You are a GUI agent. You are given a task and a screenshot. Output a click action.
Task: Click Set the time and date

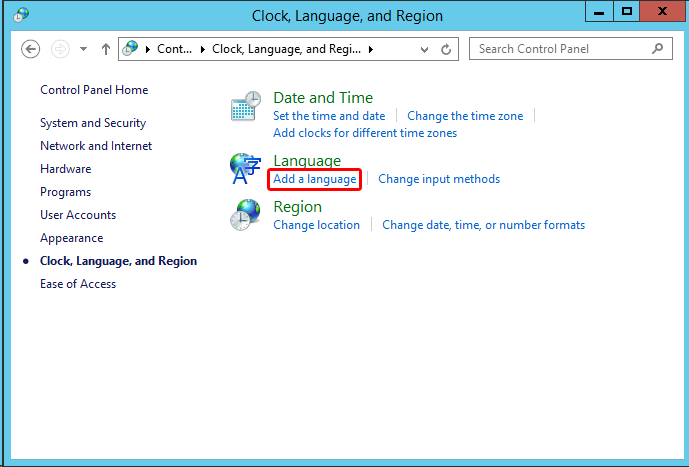pos(329,116)
